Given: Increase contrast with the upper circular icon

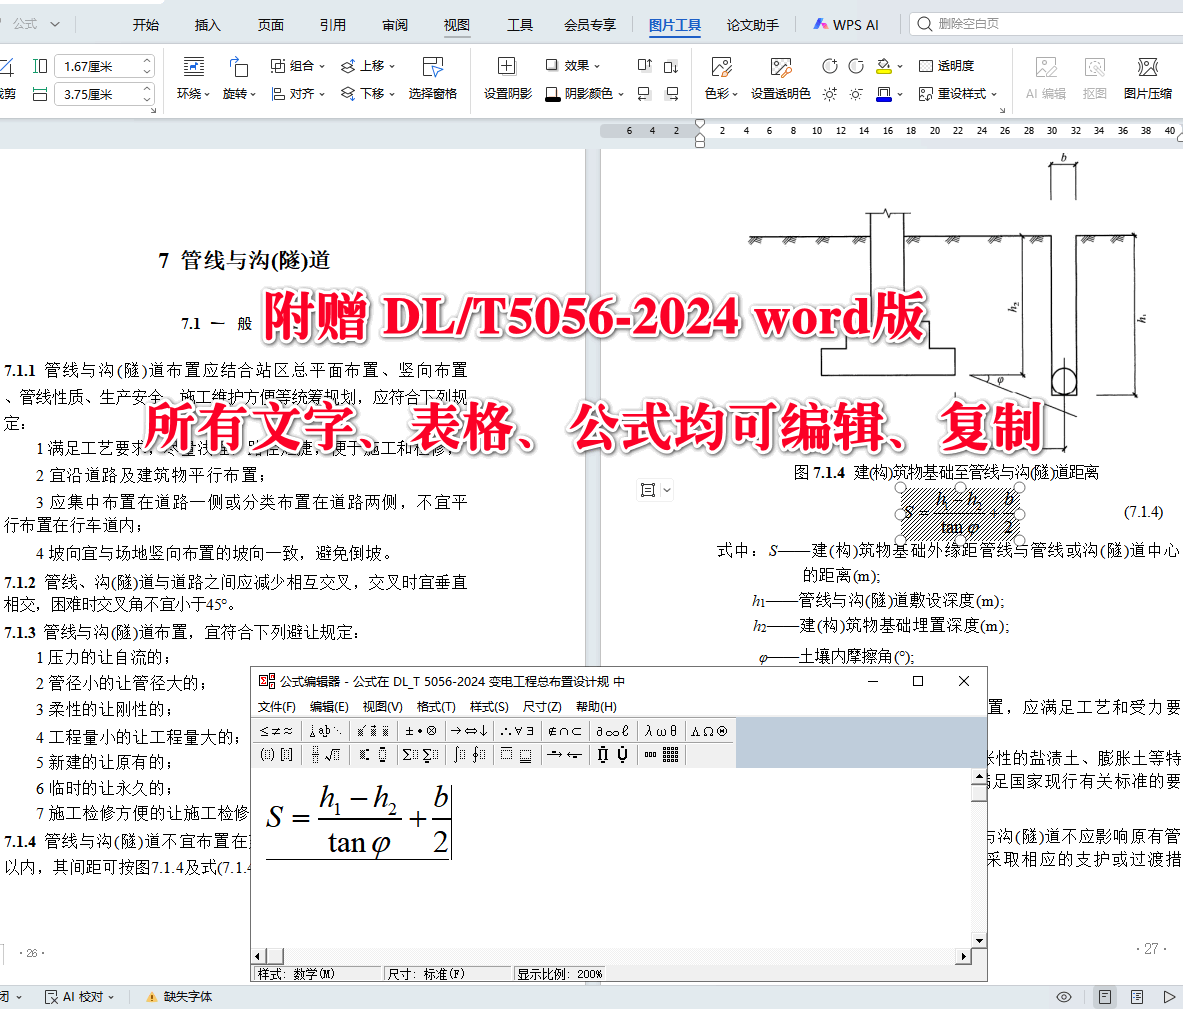Looking at the screenshot, I should click(830, 66).
